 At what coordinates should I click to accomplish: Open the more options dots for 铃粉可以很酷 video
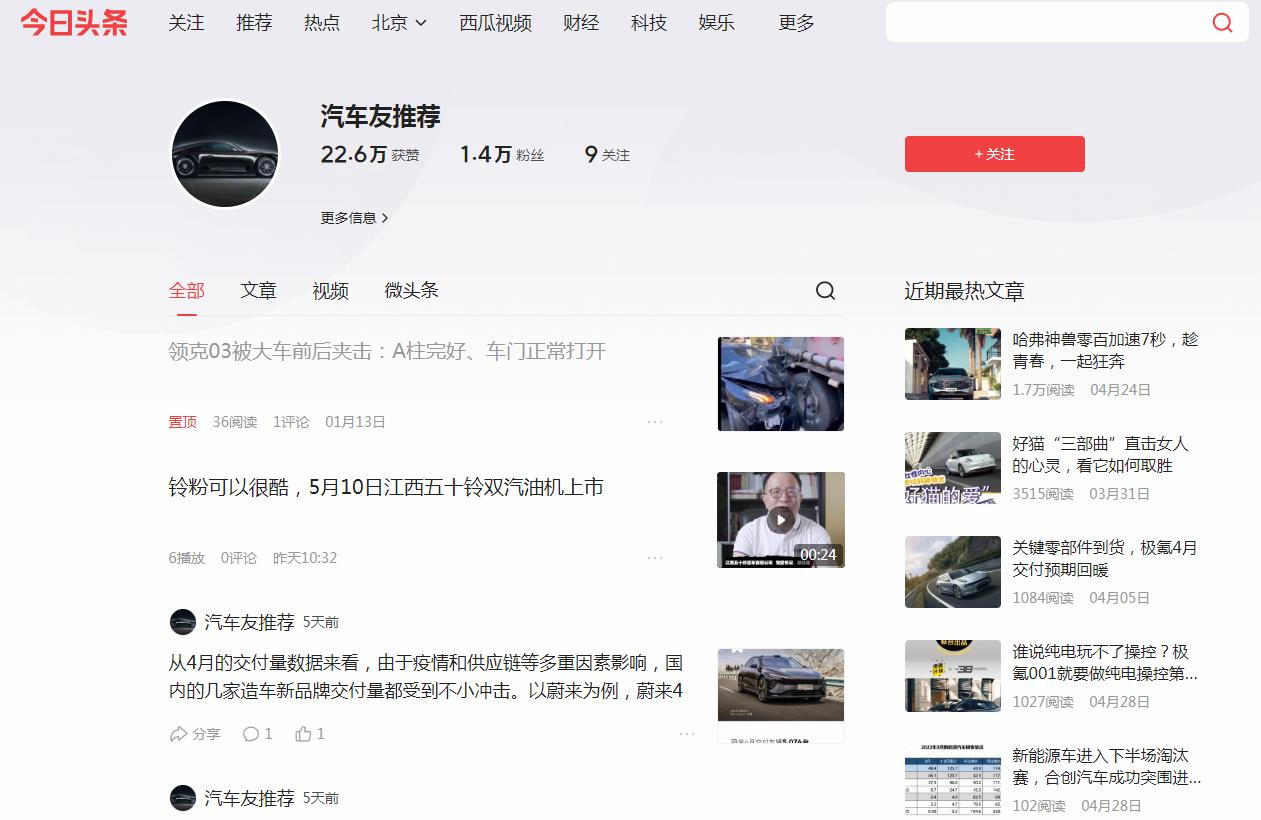point(655,558)
